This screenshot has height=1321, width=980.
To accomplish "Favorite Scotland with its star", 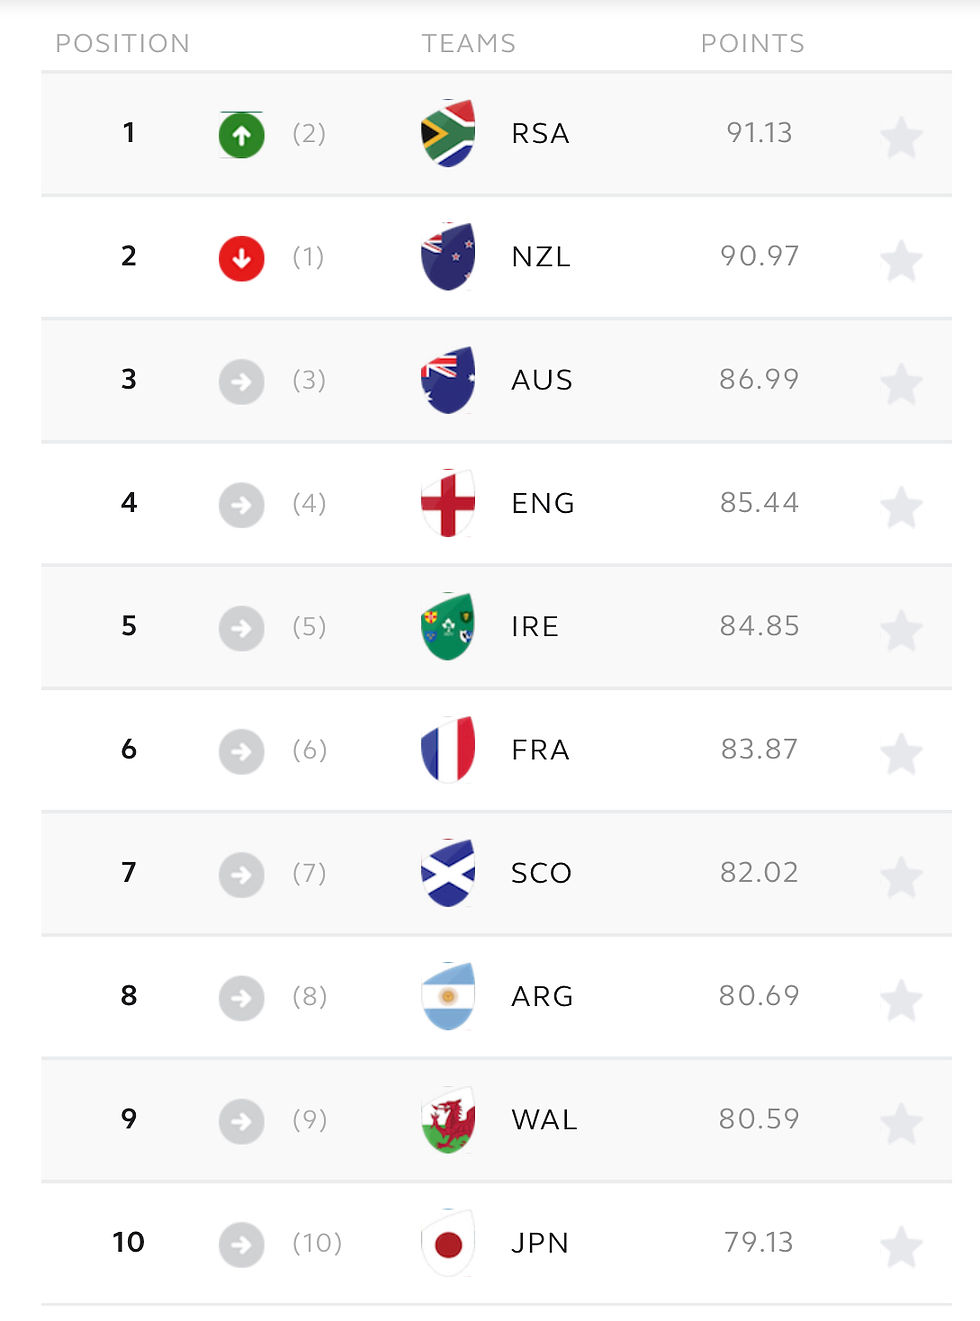I will click(x=901, y=878).
